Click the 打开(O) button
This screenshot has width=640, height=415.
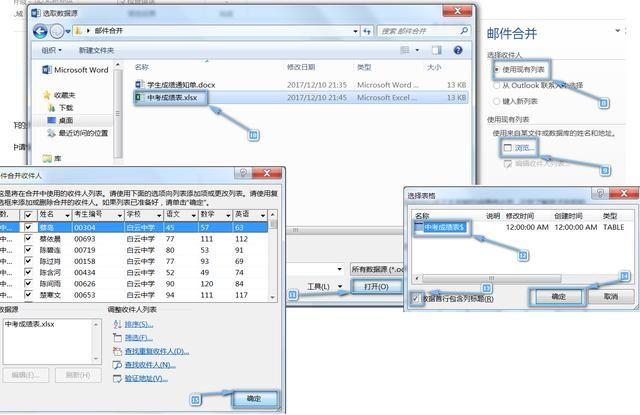click(376, 287)
